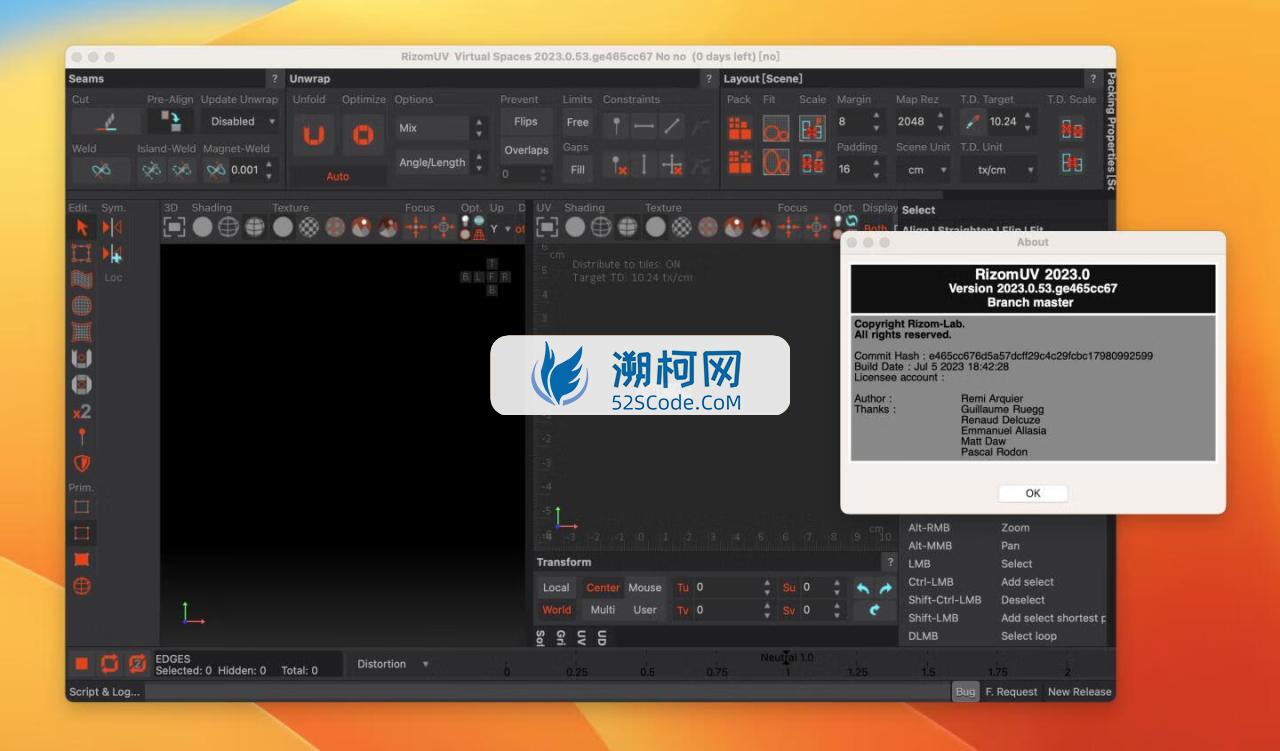The image size is (1280, 751).
Task: Click the pin tool in left toolbar
Action: [x=82, y=437]
